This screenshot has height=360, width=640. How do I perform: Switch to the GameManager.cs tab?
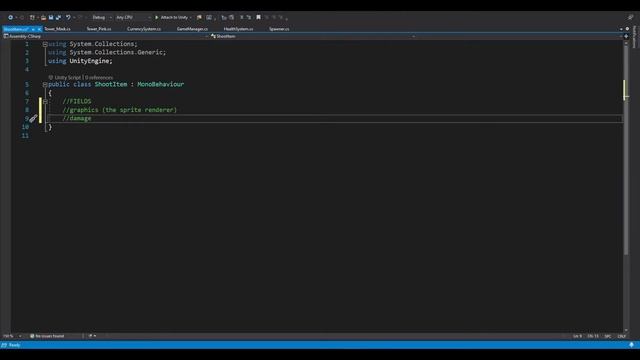click(x=192, y=29)
